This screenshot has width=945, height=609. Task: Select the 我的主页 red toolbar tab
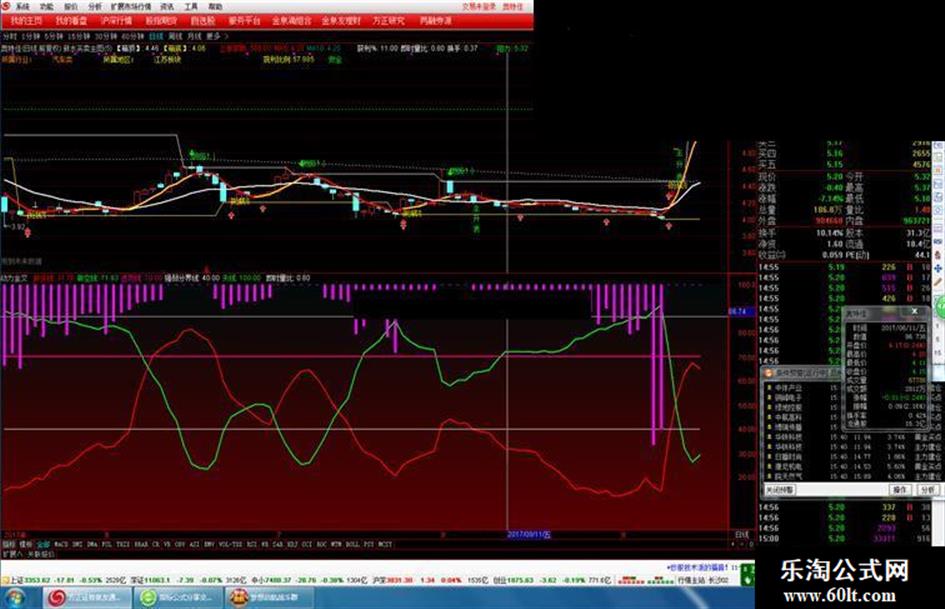(27, 21)
